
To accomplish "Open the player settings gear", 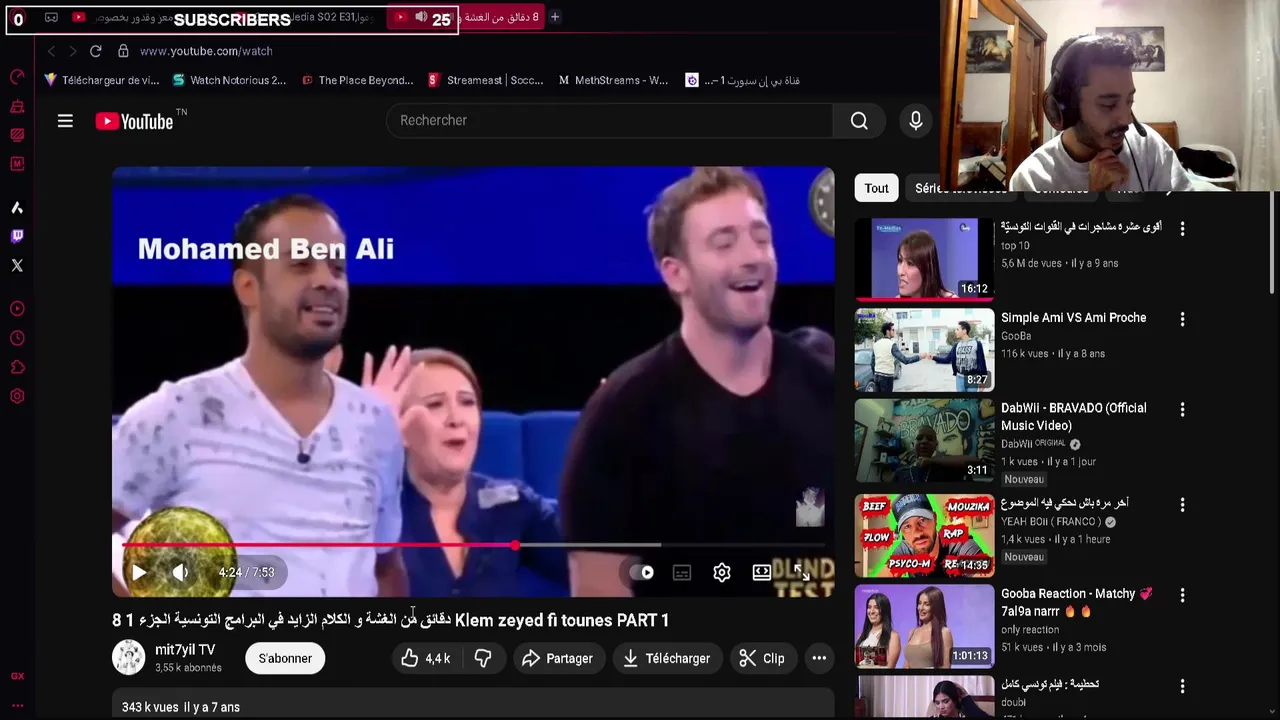I will point(722,572).
